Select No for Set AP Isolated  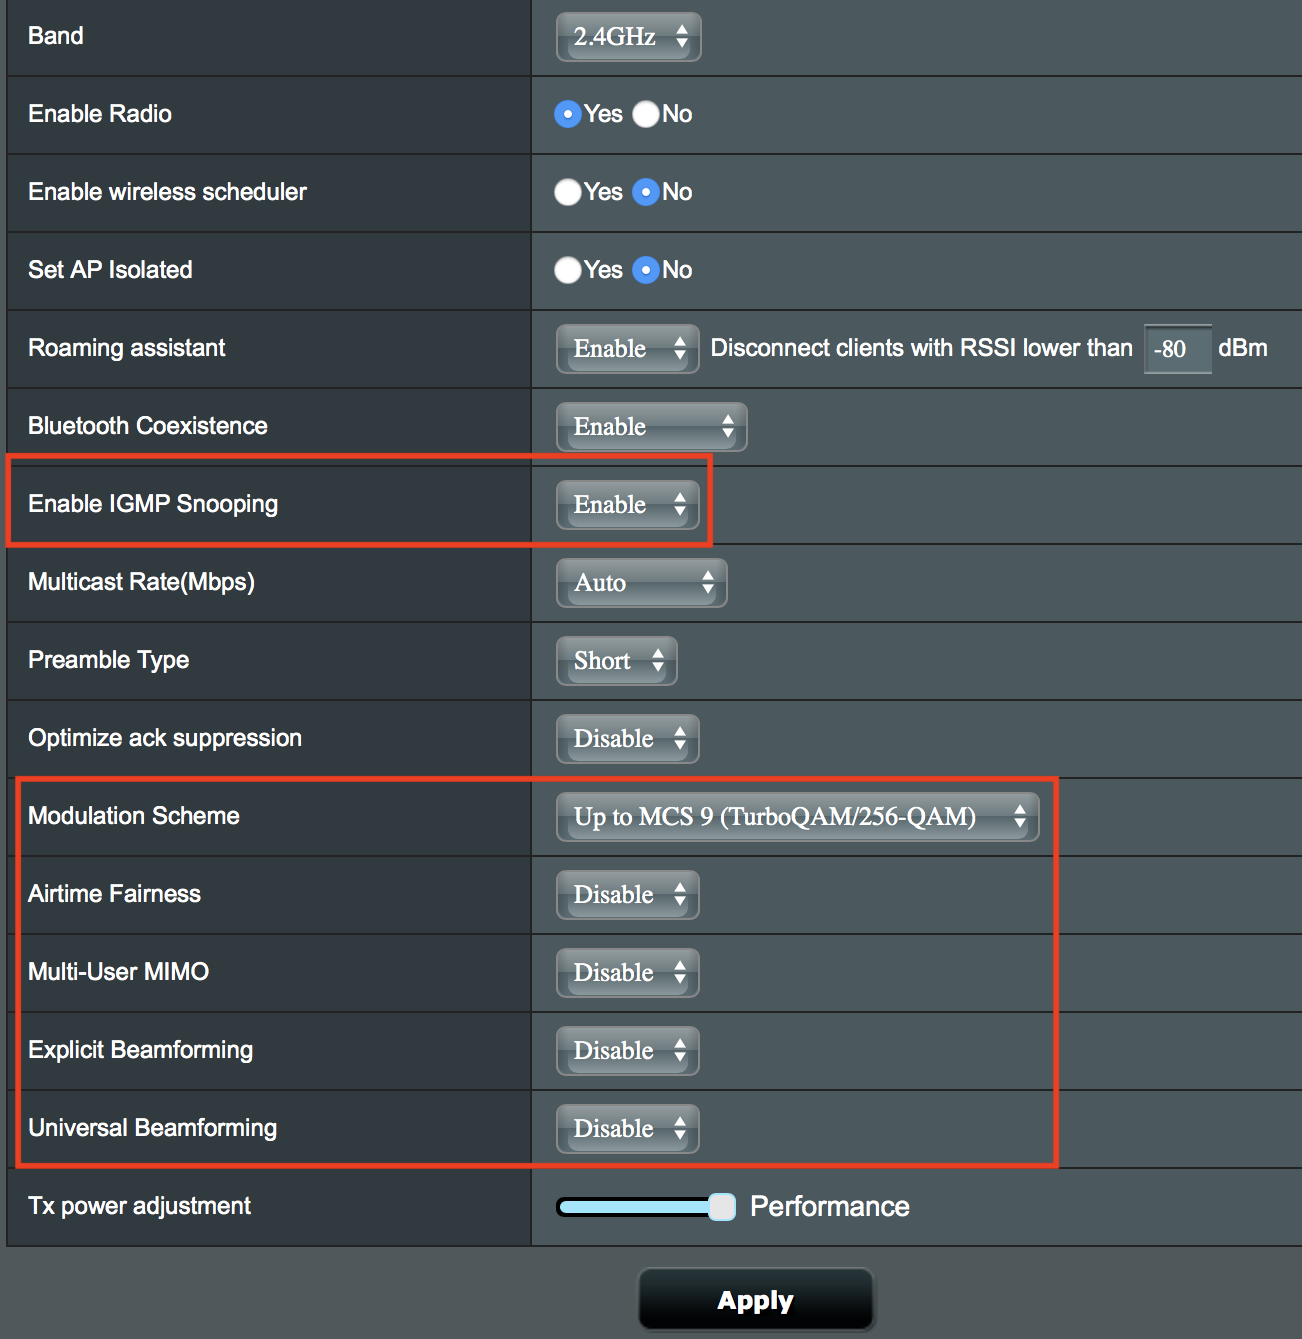(647, 270)
